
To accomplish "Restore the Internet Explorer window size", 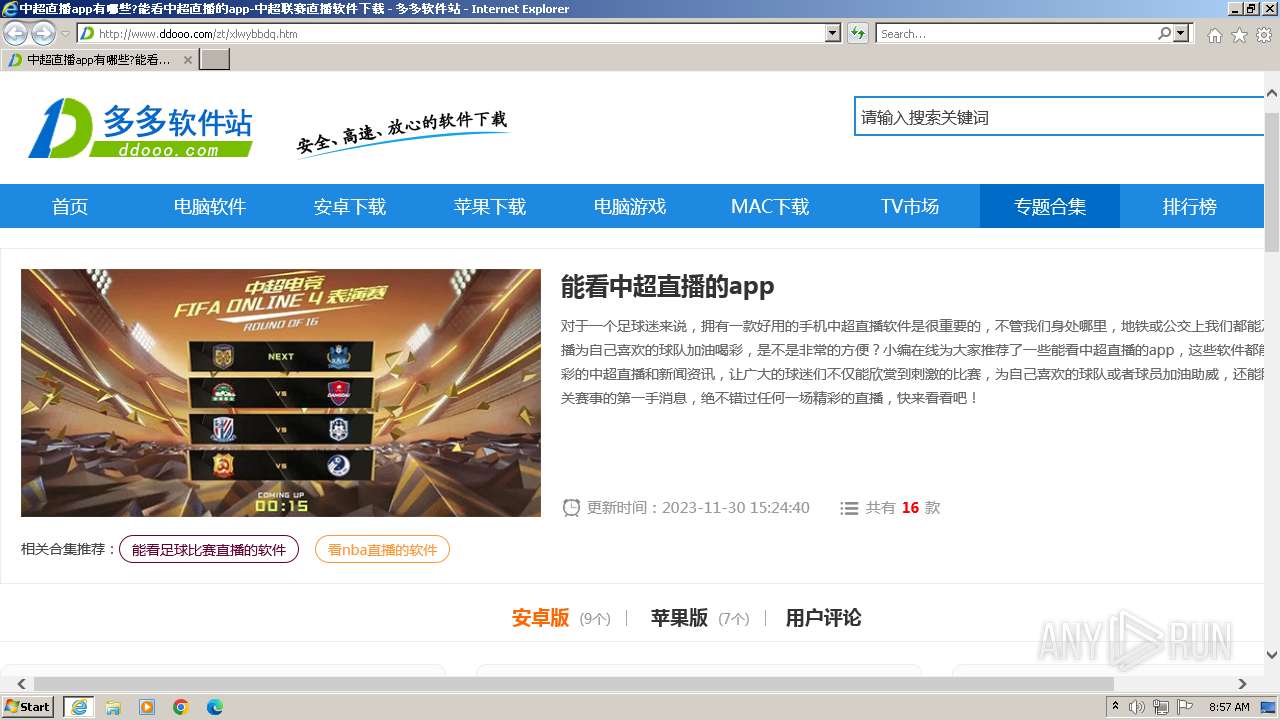I will pos(1251,9).
